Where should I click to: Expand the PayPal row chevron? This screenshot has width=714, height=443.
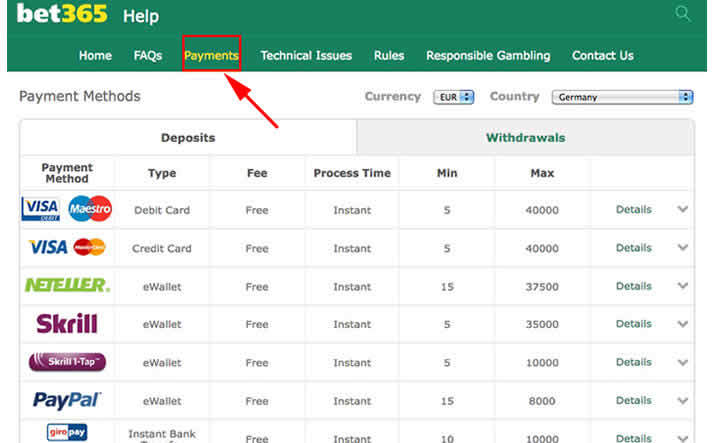[x=682, y=401]
